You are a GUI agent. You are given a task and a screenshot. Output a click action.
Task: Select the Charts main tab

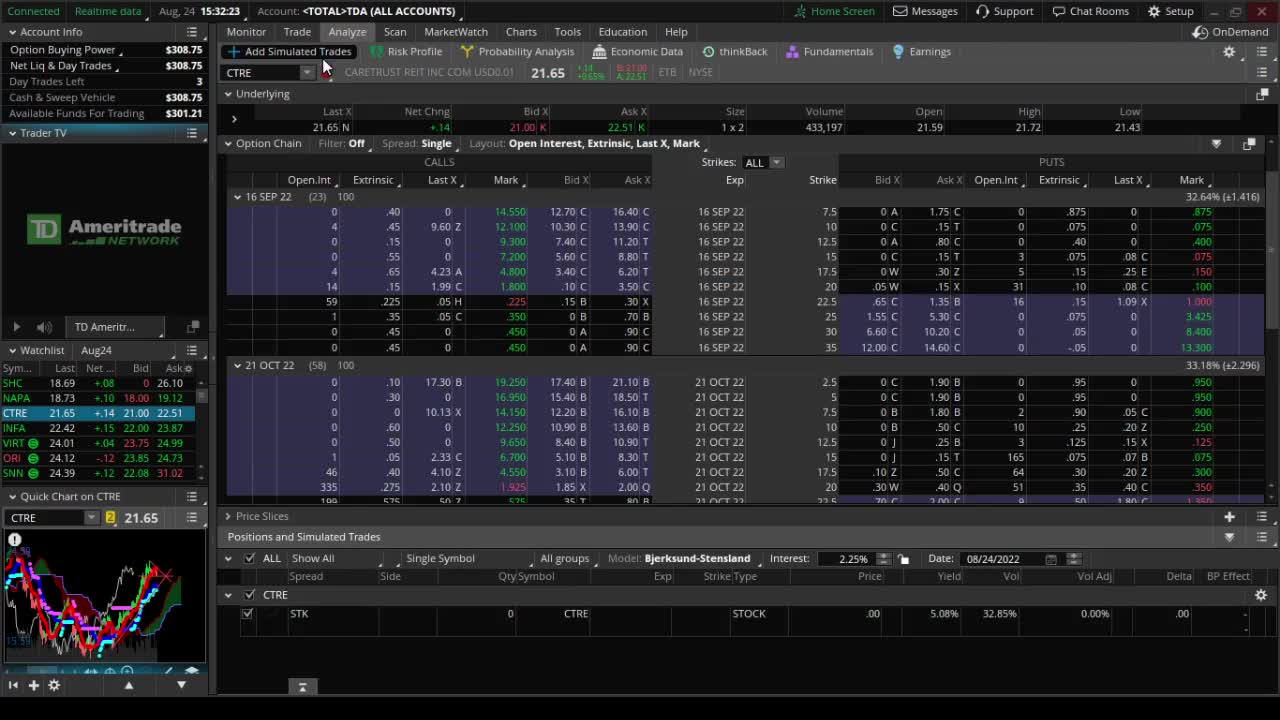[521, 31]
